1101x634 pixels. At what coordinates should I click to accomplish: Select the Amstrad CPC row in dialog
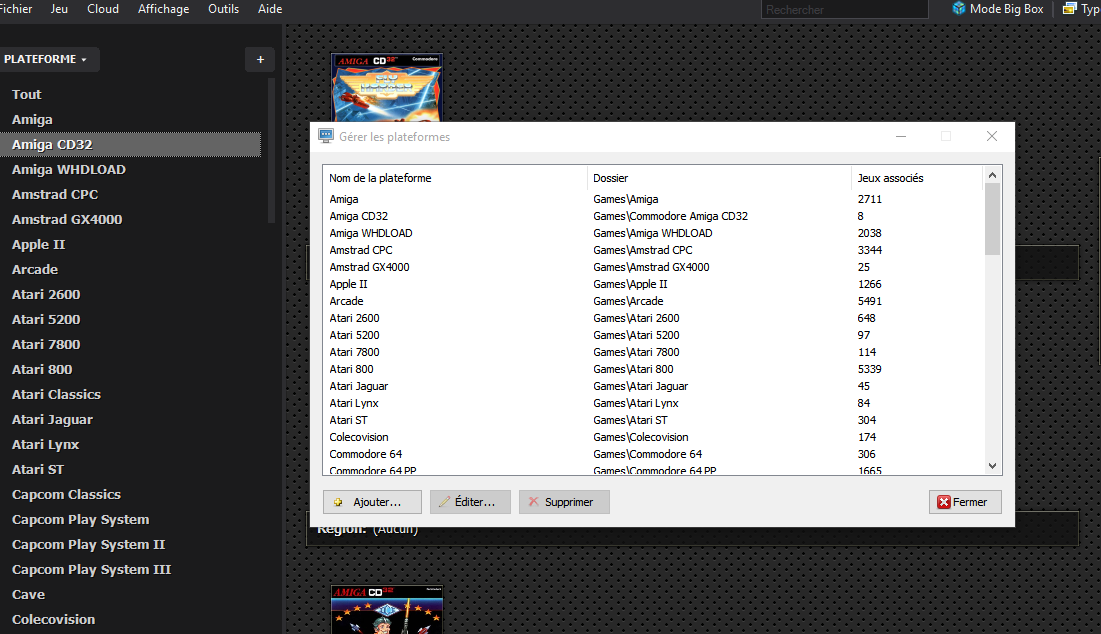coord(653,250)
